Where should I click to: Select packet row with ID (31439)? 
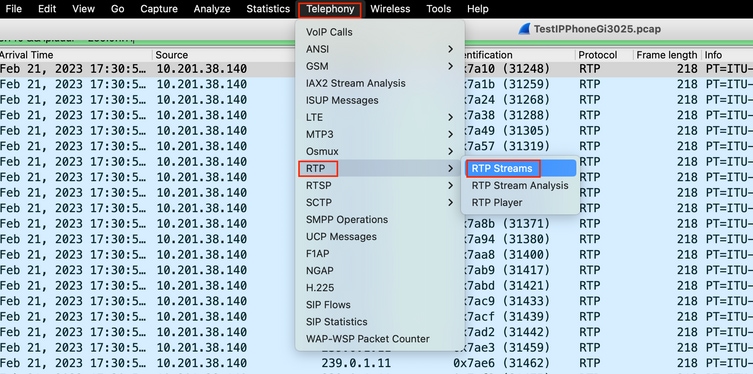(x=376, y=316)
